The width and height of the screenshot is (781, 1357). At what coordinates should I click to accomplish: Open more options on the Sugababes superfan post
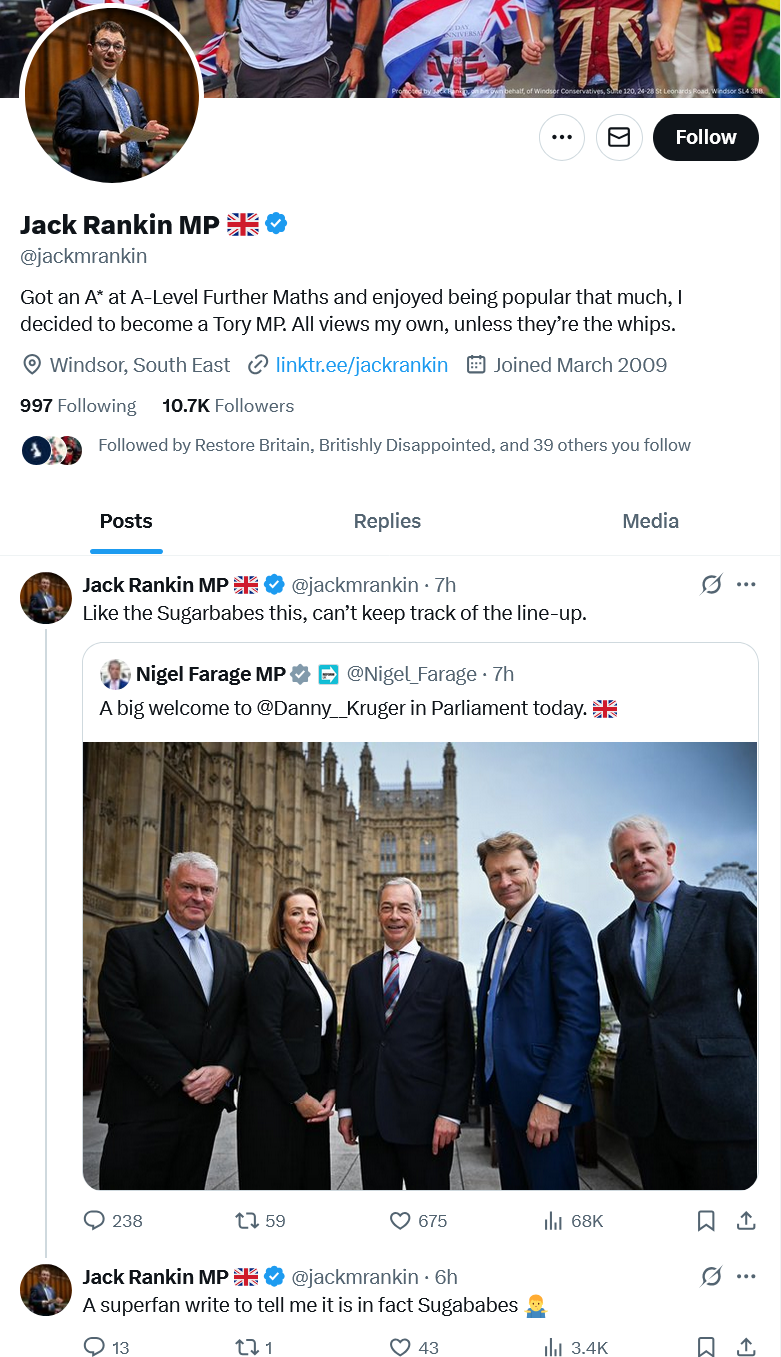click(746, 1276)
